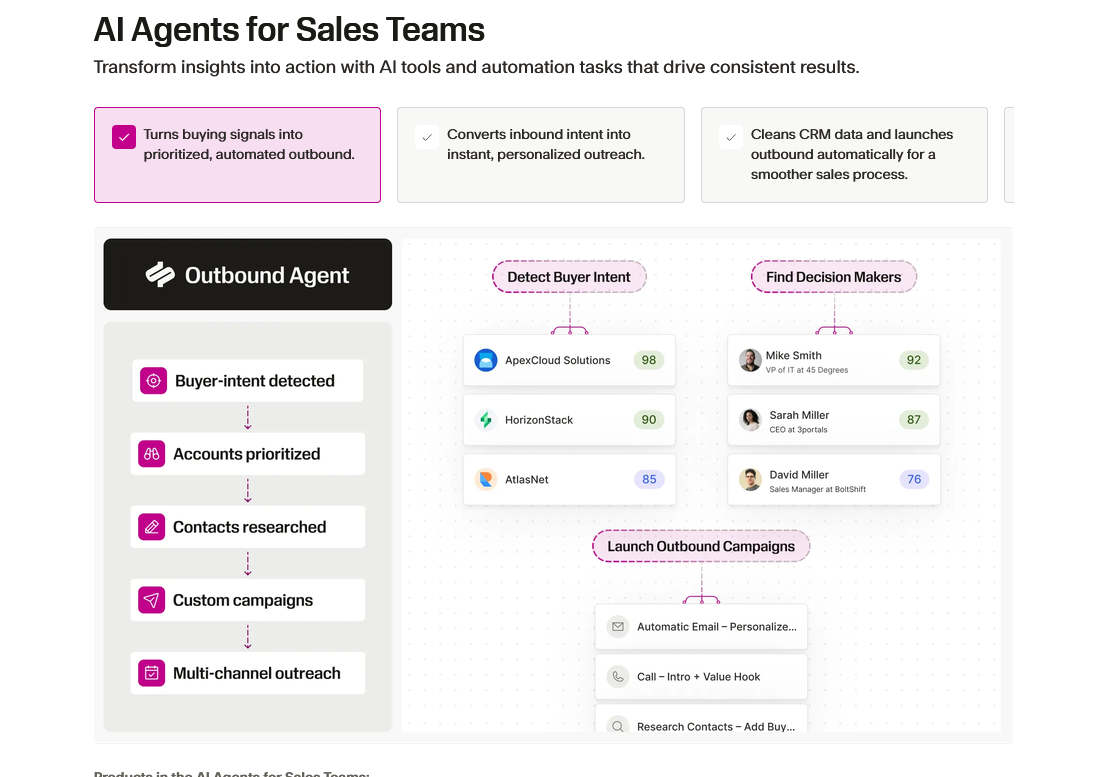Click the Custom campaigns paper plane icon

[x=152, y=600]
